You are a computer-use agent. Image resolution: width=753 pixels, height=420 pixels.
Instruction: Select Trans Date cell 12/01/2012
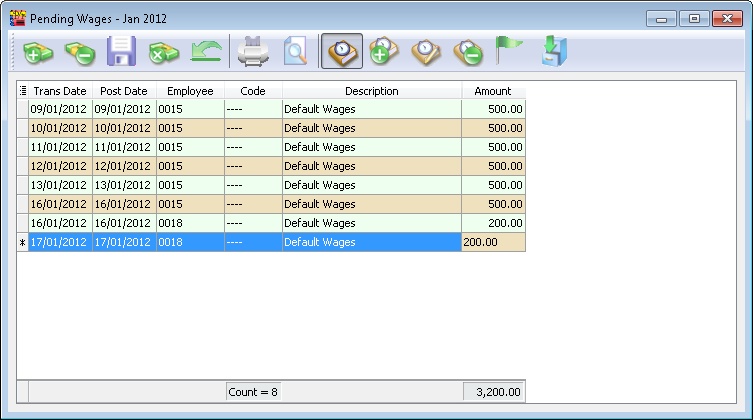(x=60, y=166)
